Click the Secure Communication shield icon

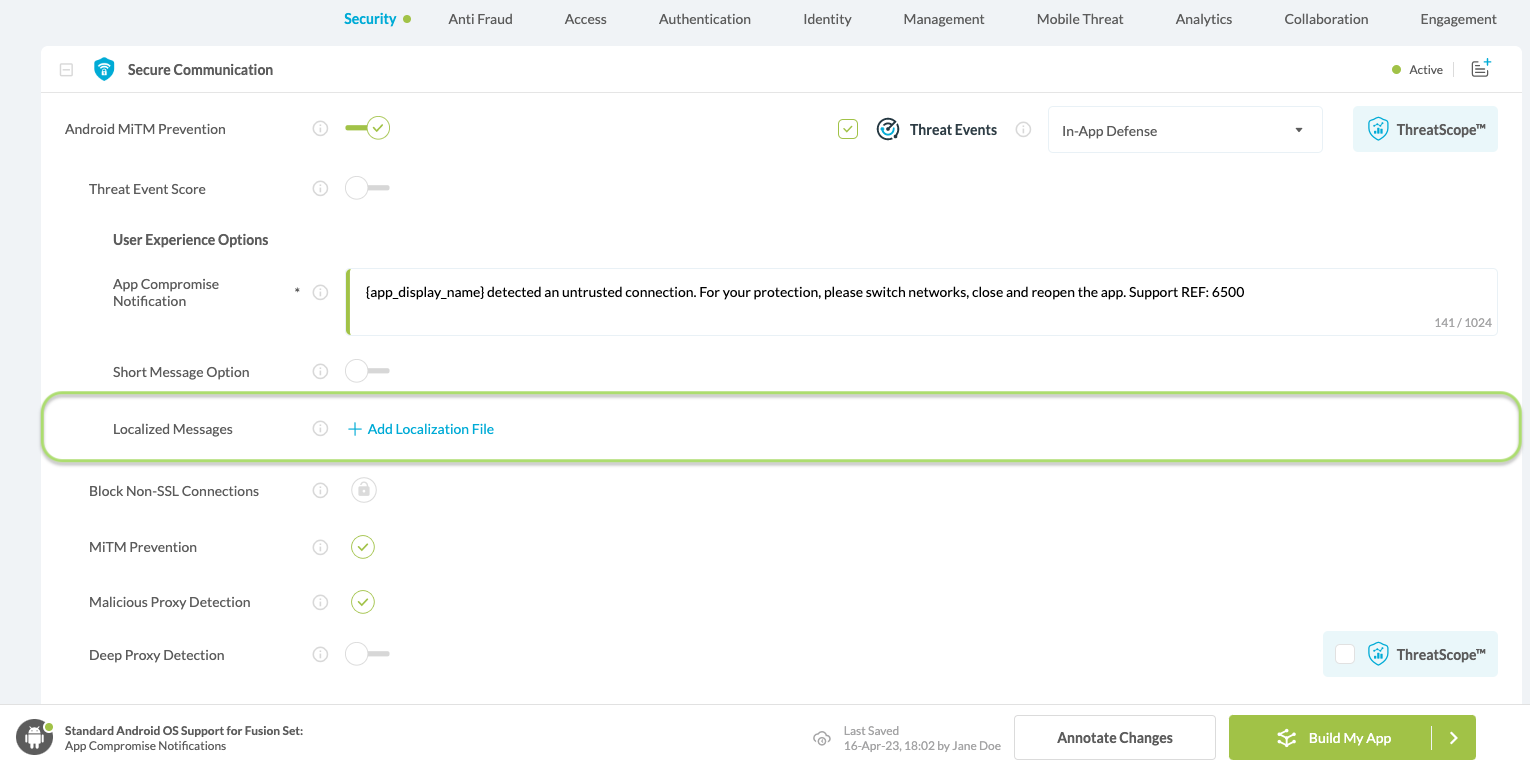104,69
